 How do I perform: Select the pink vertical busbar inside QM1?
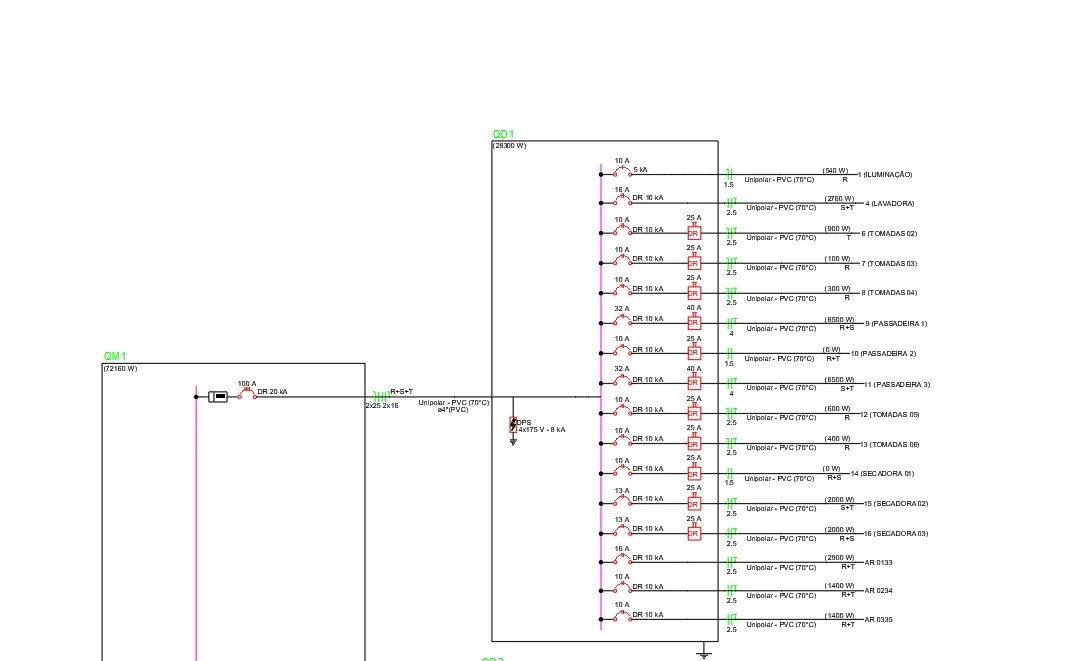(196, 523)
